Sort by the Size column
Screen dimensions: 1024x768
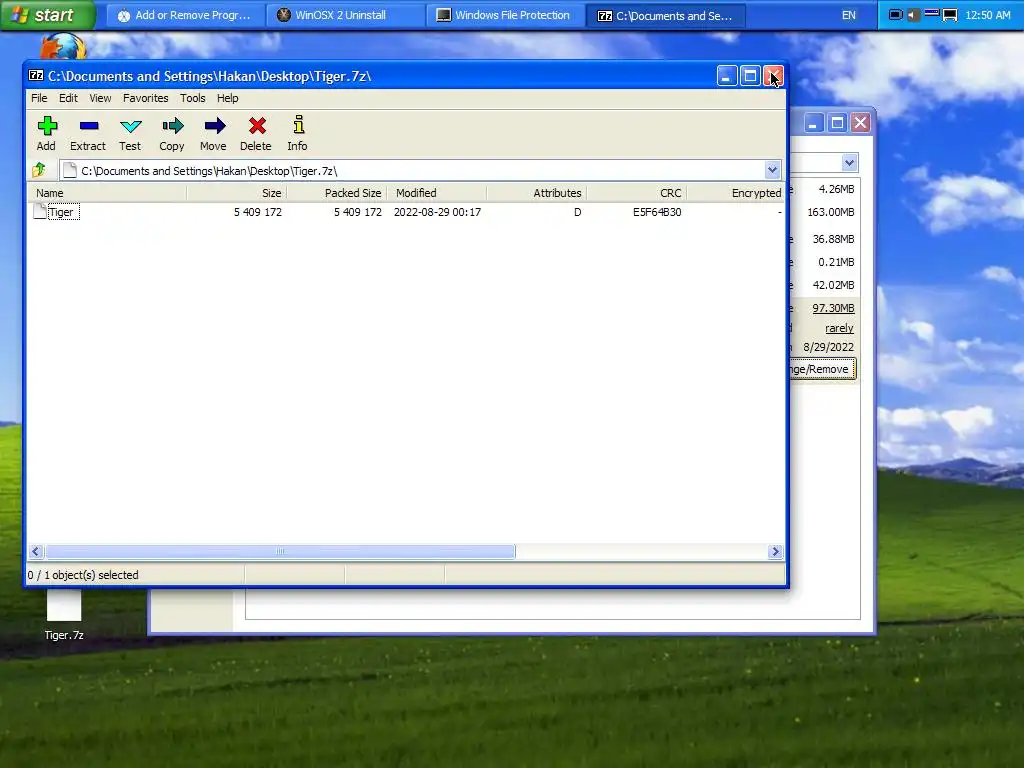pos(236,193)
